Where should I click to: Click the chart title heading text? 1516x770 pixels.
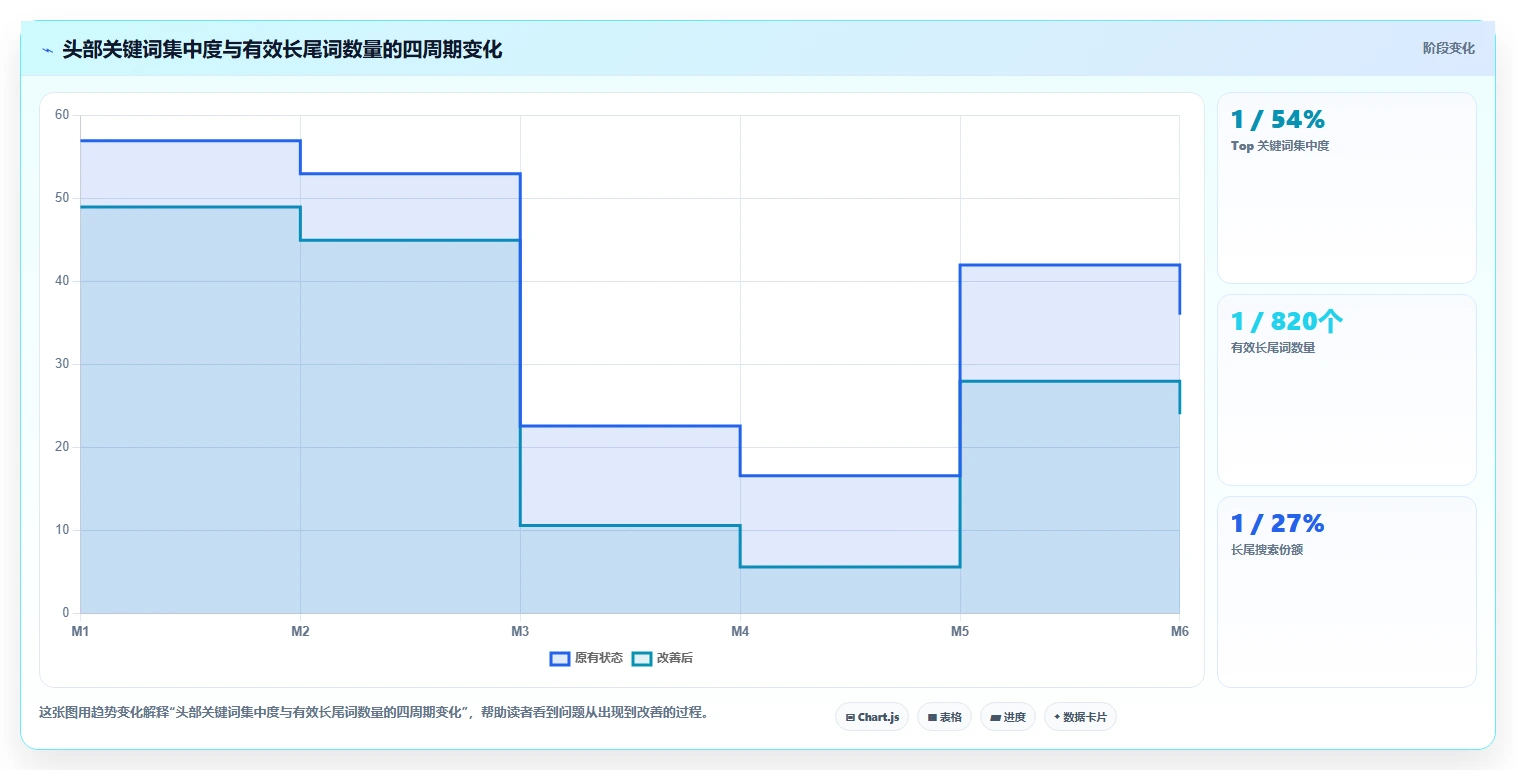pos(282,49)
